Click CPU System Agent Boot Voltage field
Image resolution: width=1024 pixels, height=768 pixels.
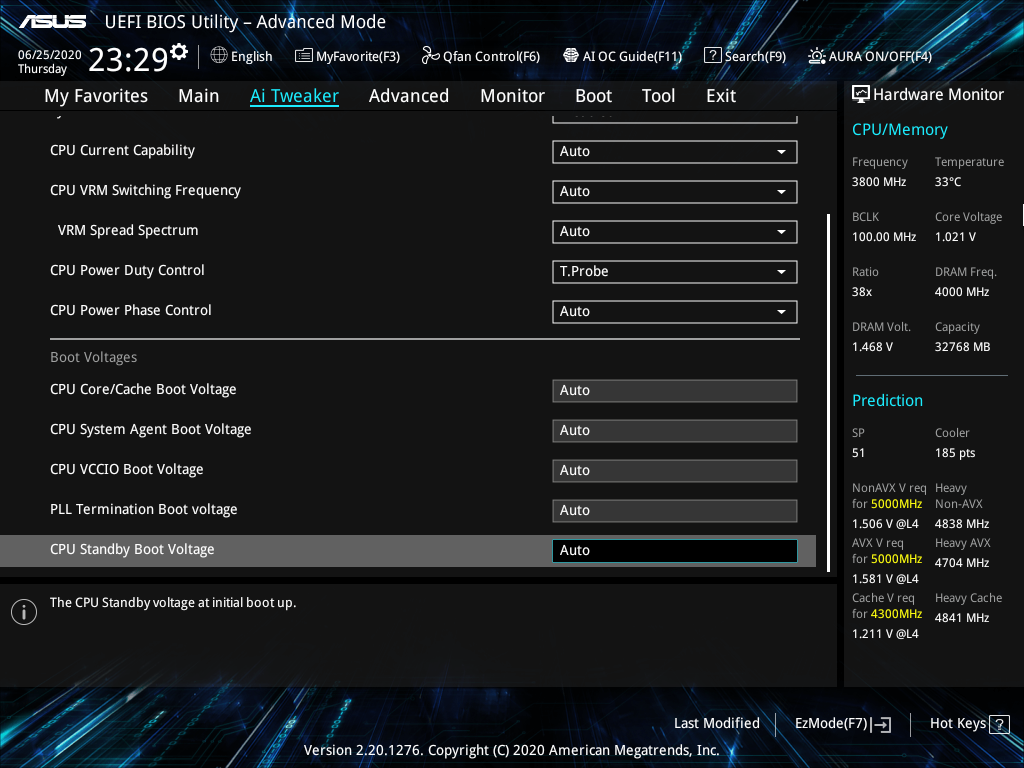[x=675, y=430]
